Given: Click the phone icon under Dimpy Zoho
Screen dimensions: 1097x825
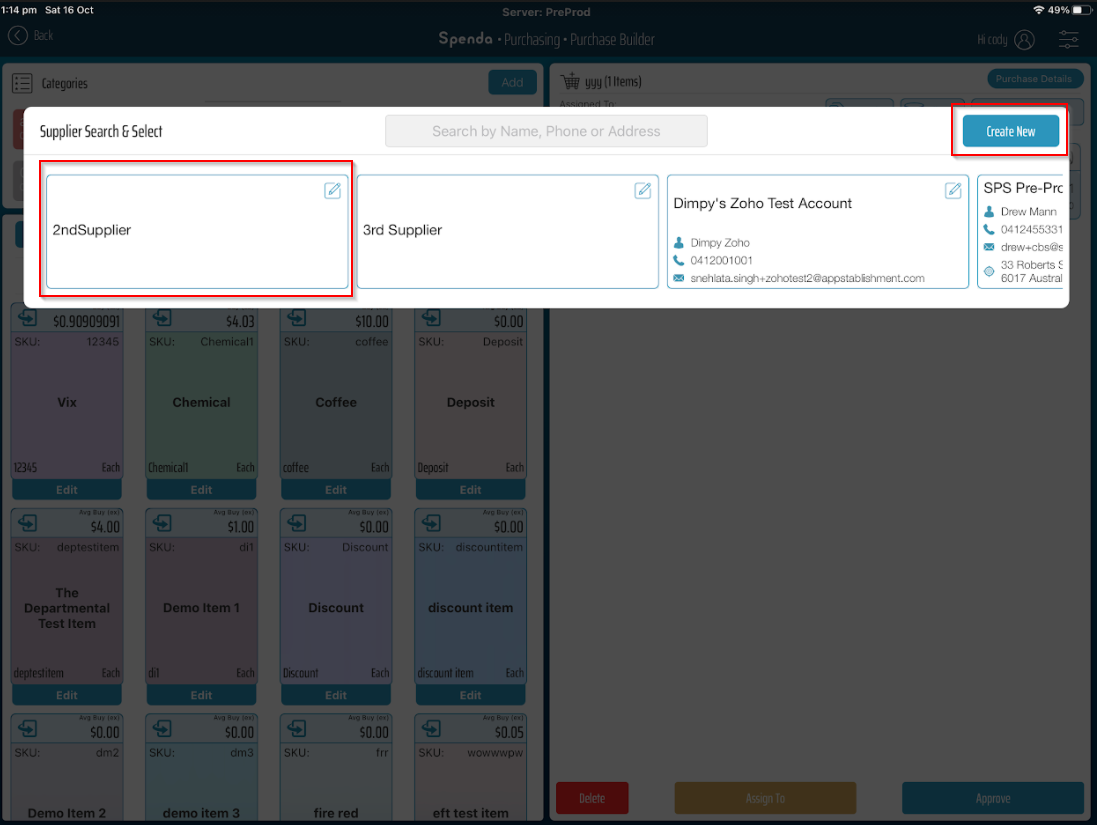Looking at the screenshot, I should 679,260.
